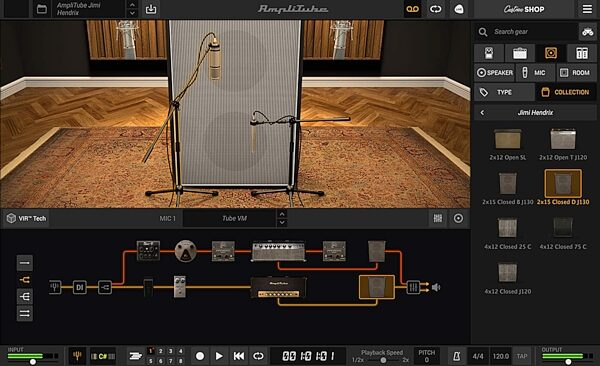This screenshot has height=366, width=600.
Task: Click the save preset download icon
Action: pyautogui.click(x=151, y=9)
